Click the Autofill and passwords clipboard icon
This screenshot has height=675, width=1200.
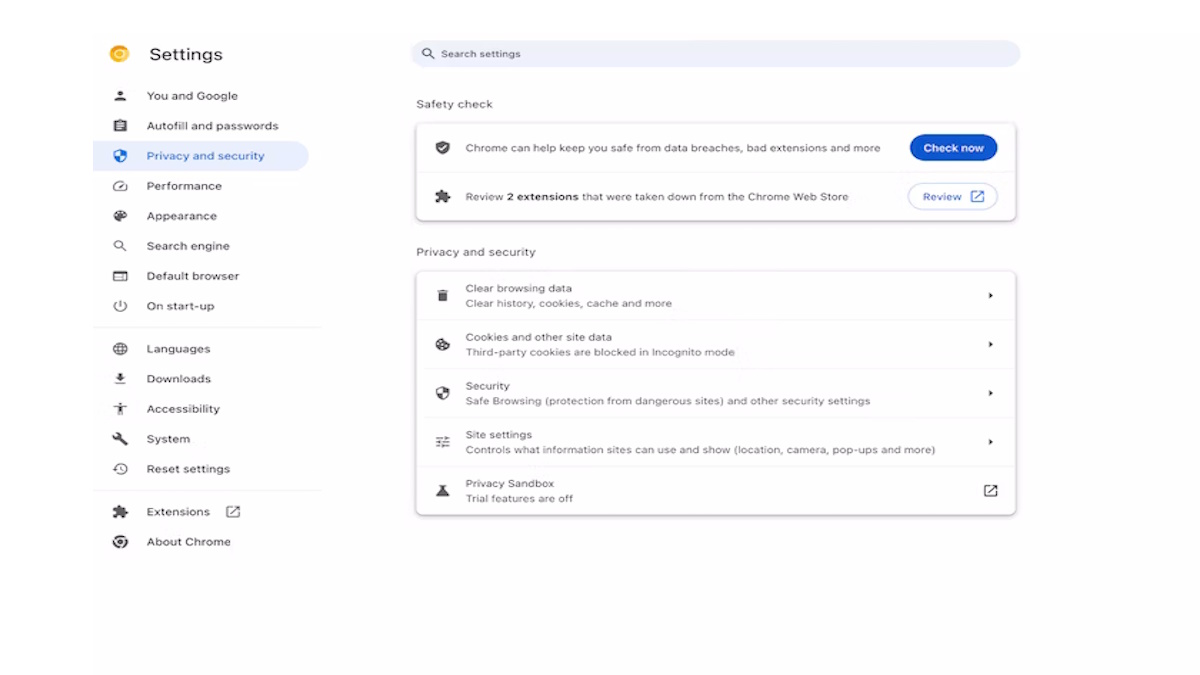(120, 126)
